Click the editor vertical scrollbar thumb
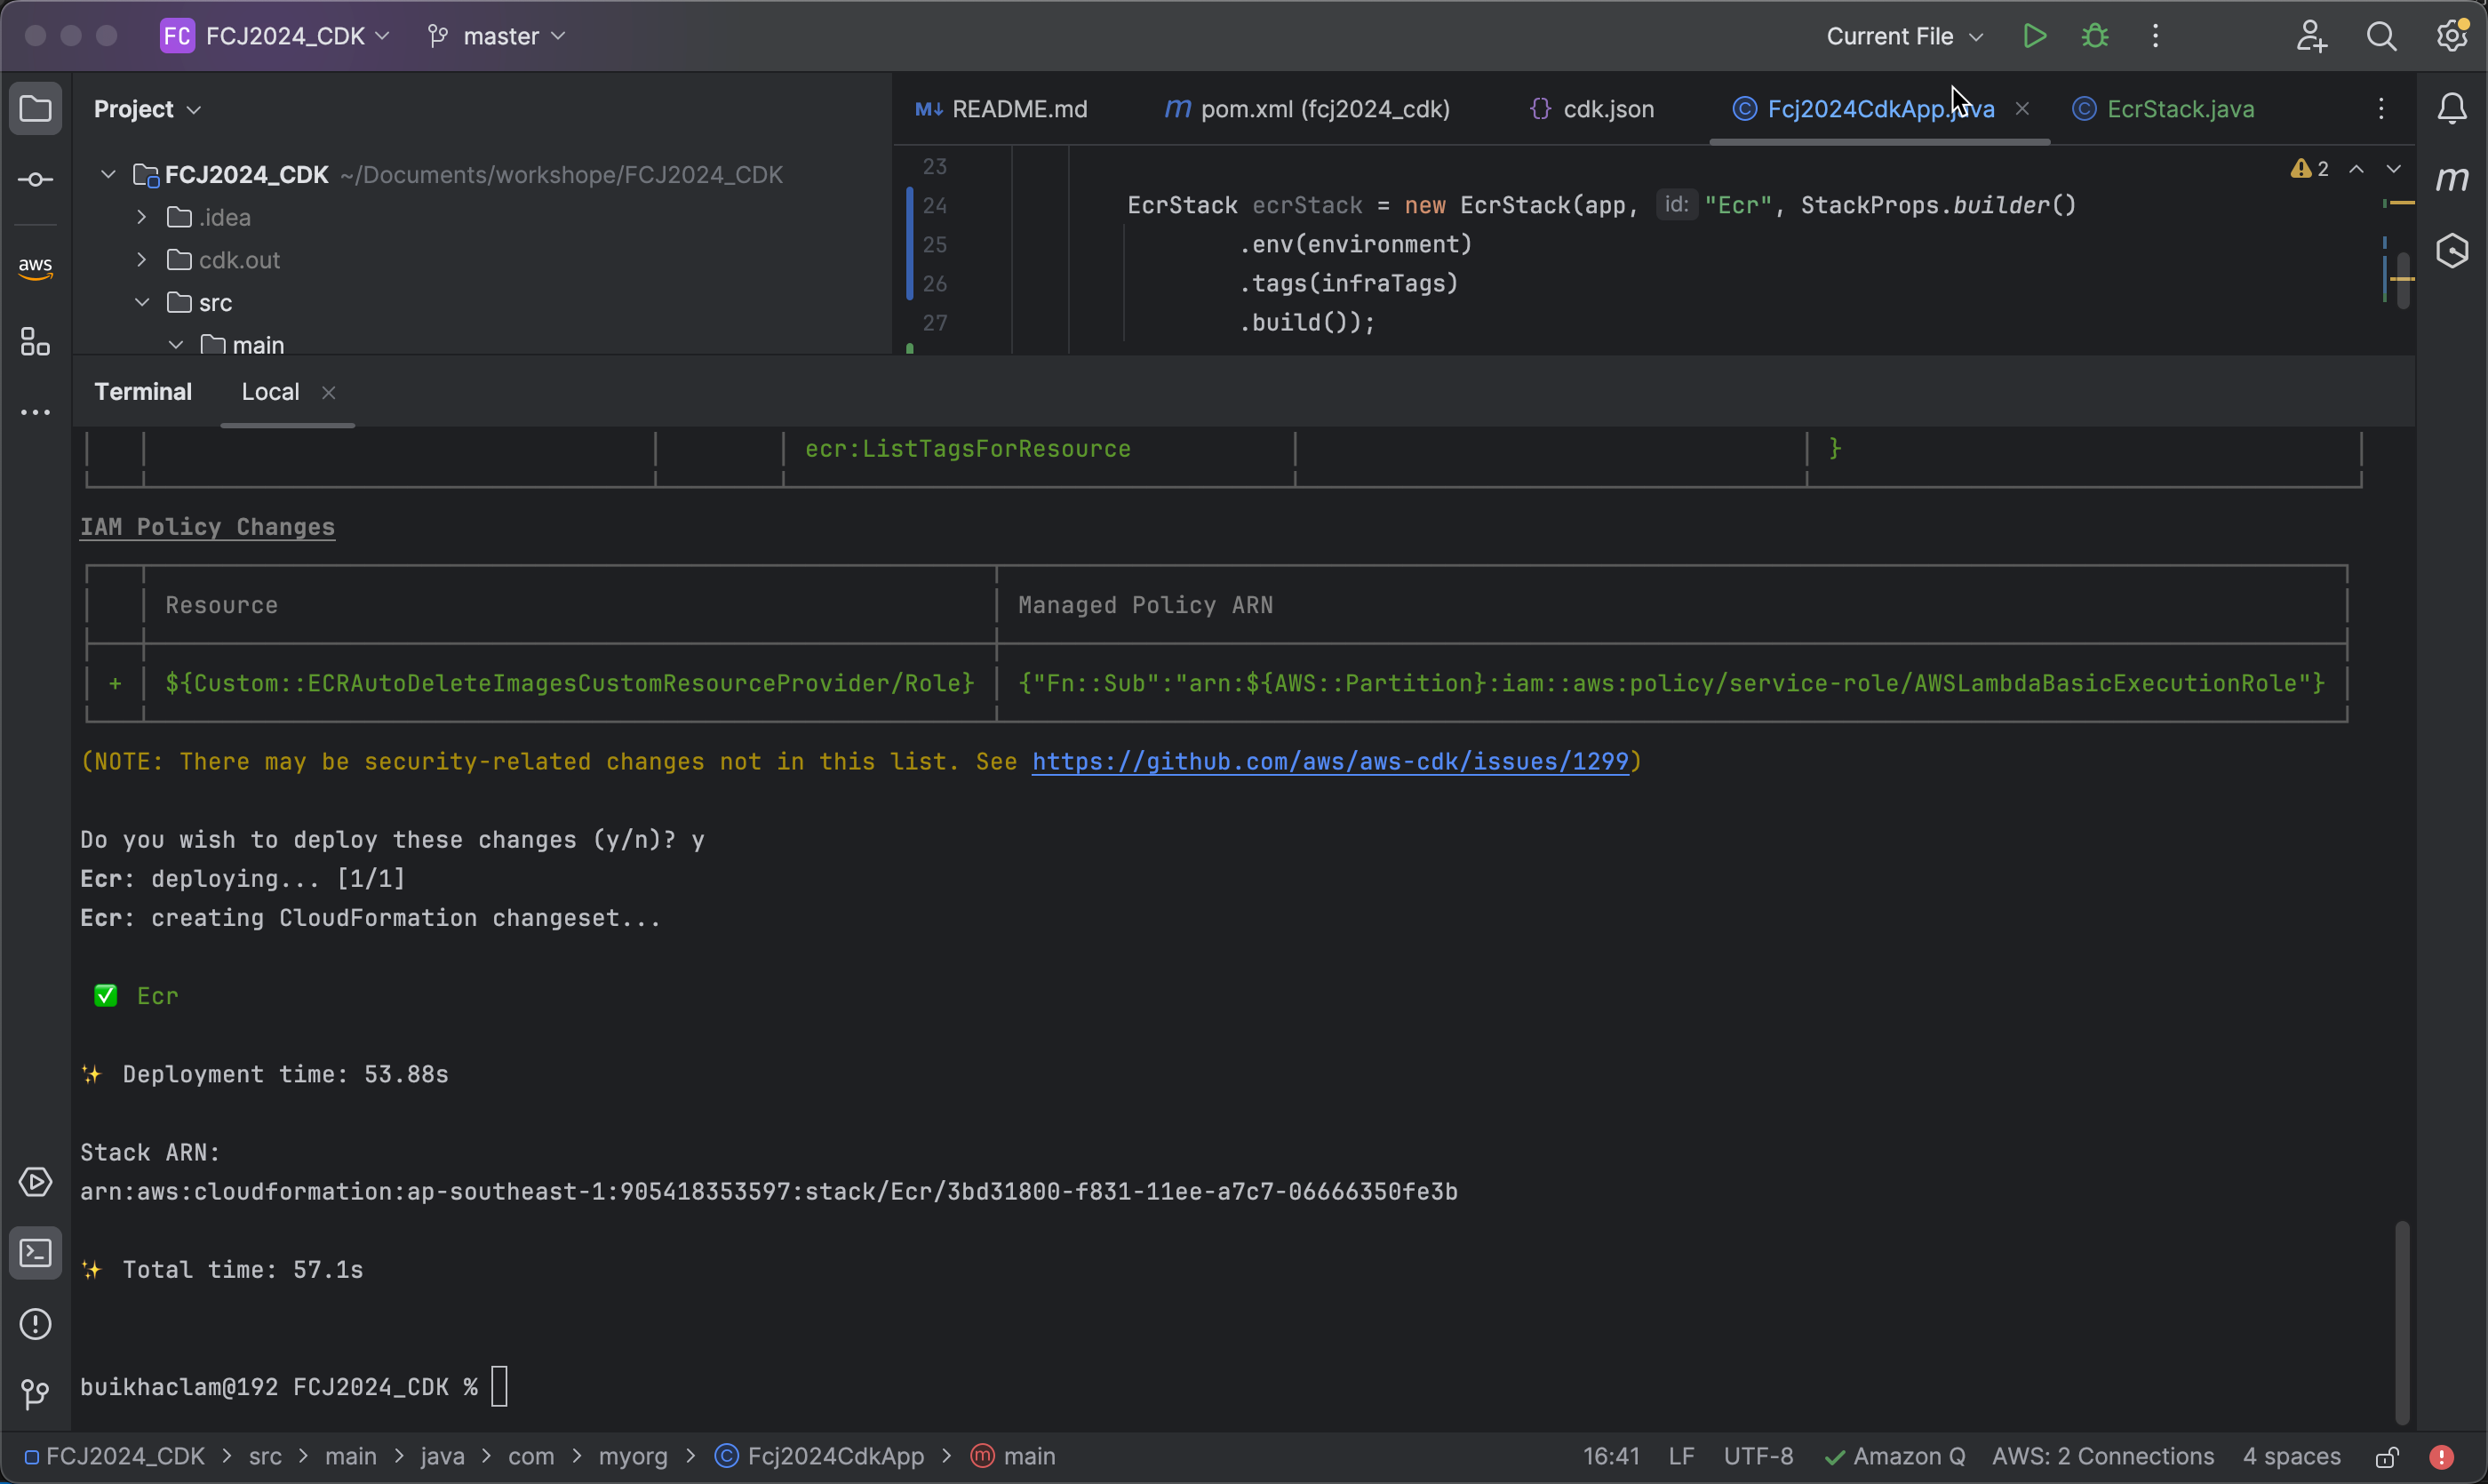The height and width of the screenshot is (1484, 2488). (x=2403, y=281)
